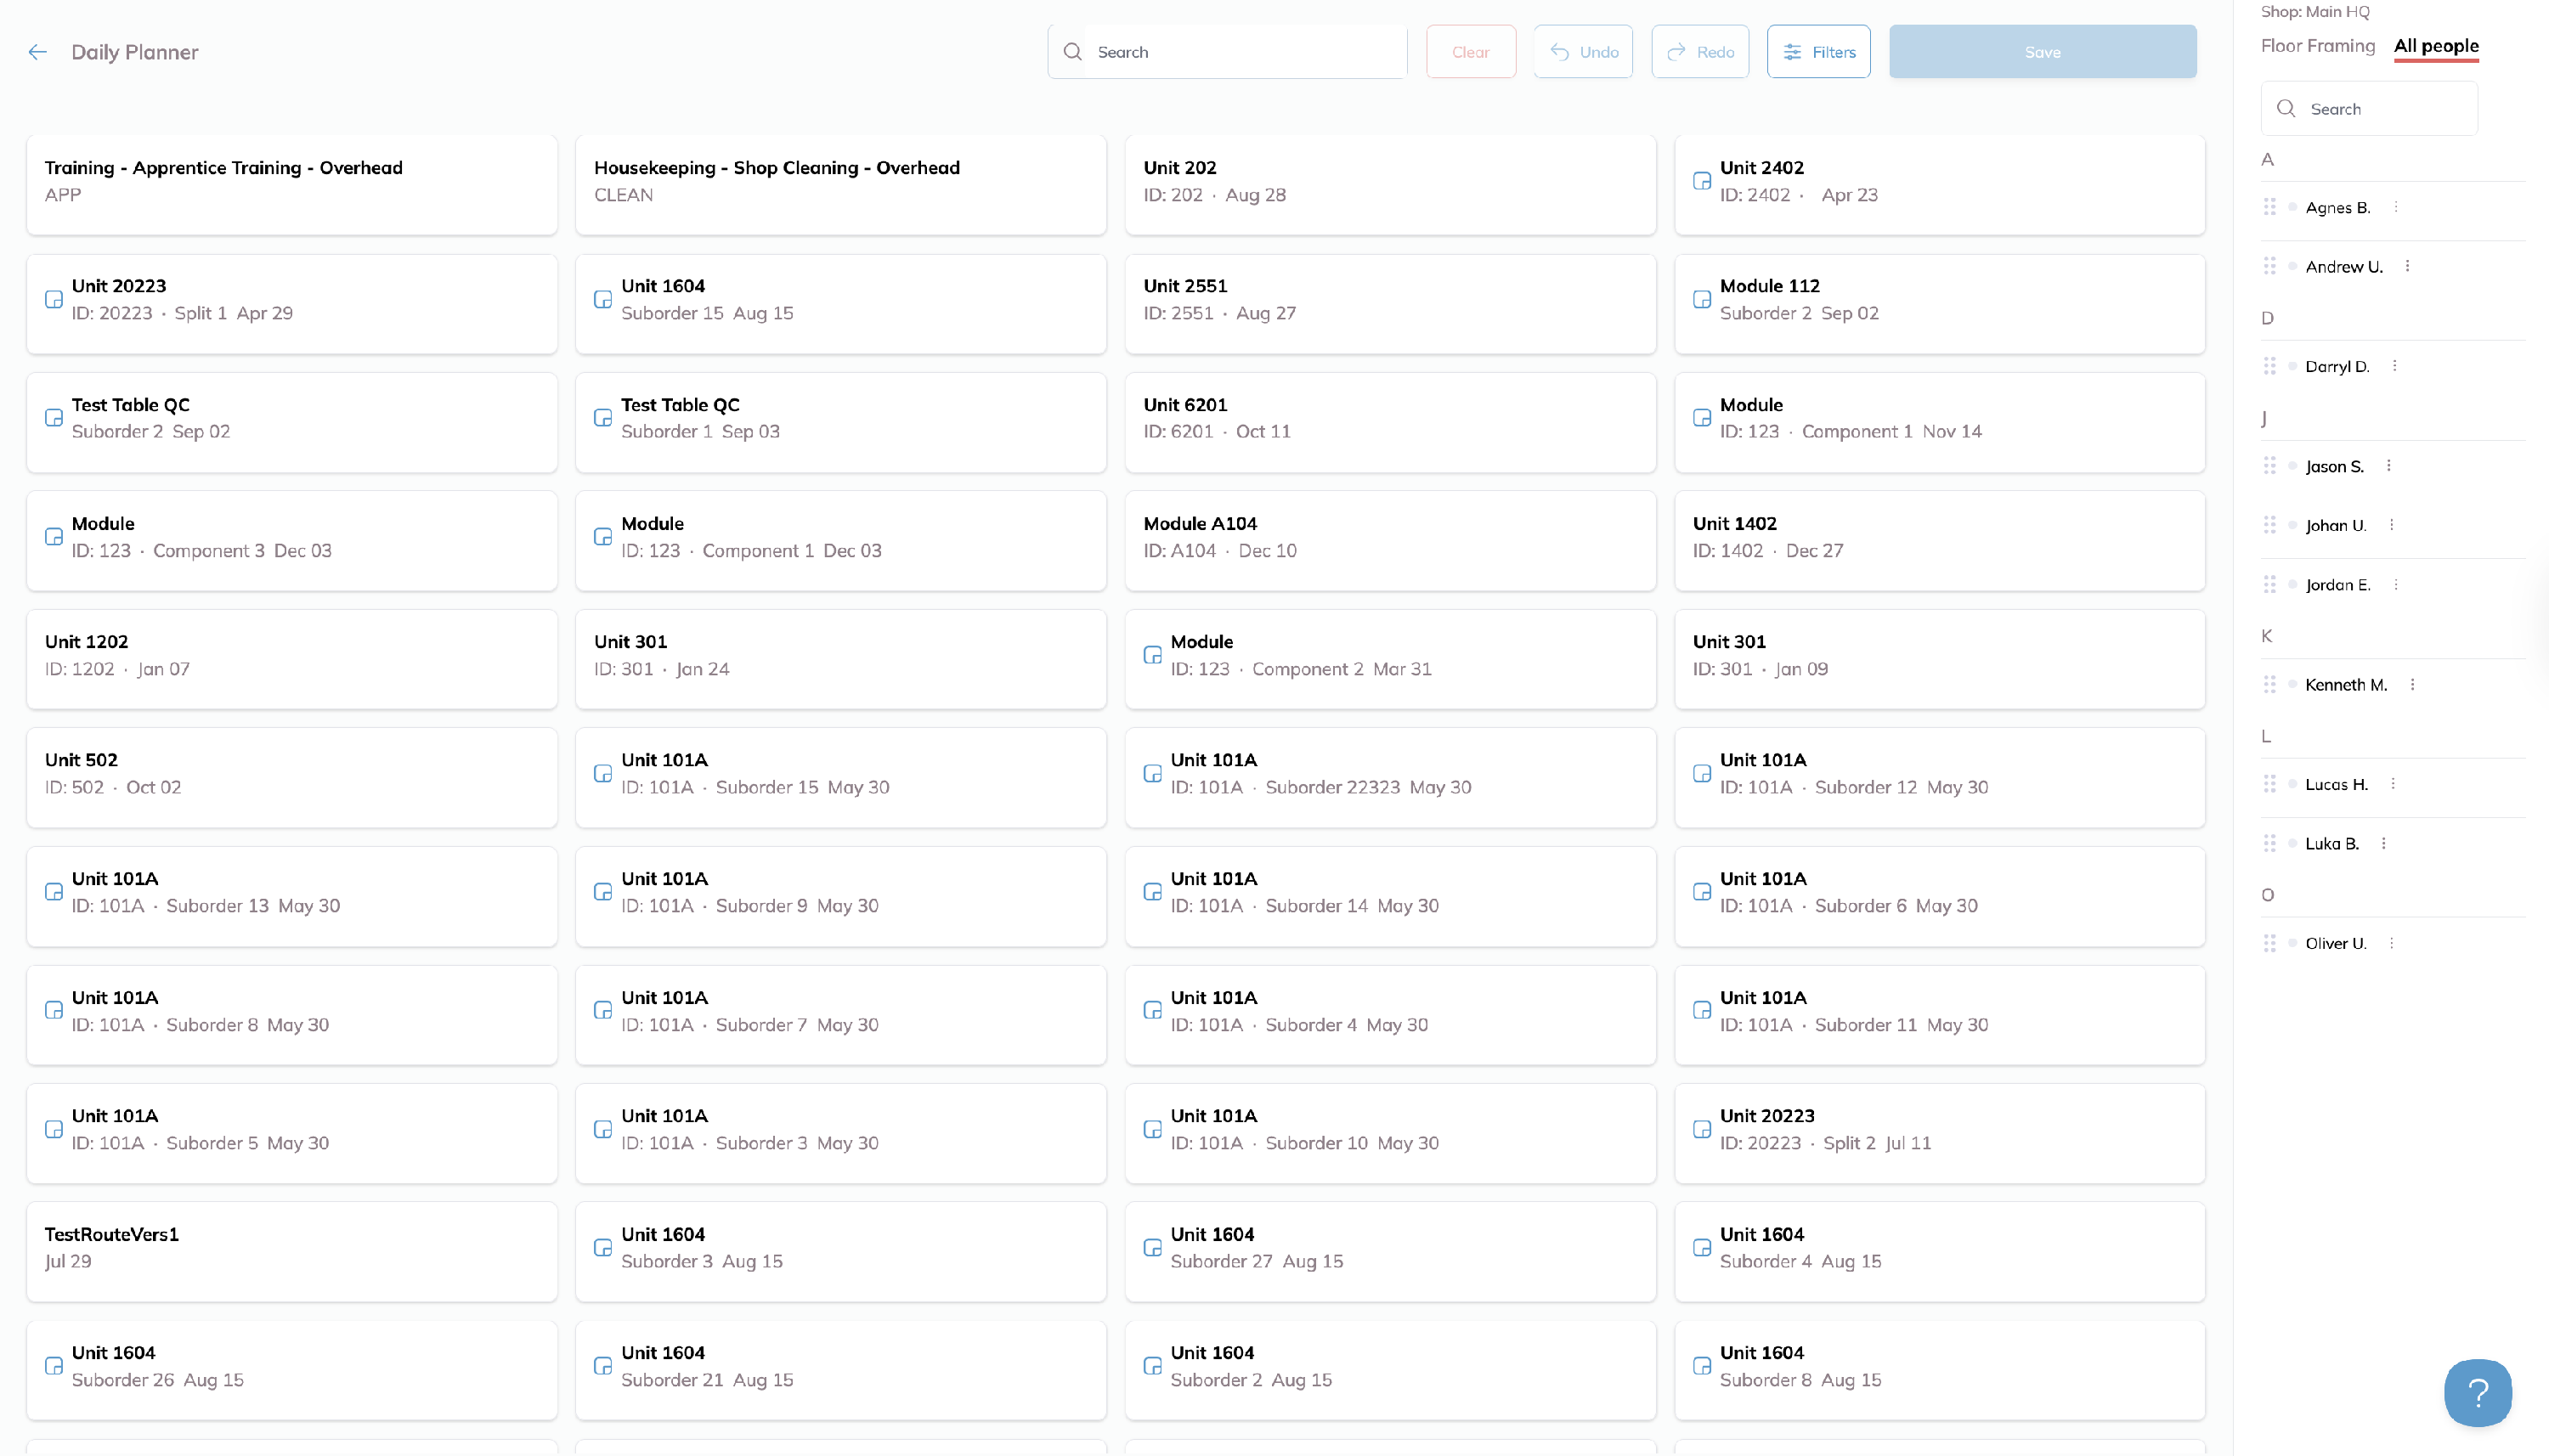
Task: Click the name Jordan E. in people list
Action: (2337, 585)
